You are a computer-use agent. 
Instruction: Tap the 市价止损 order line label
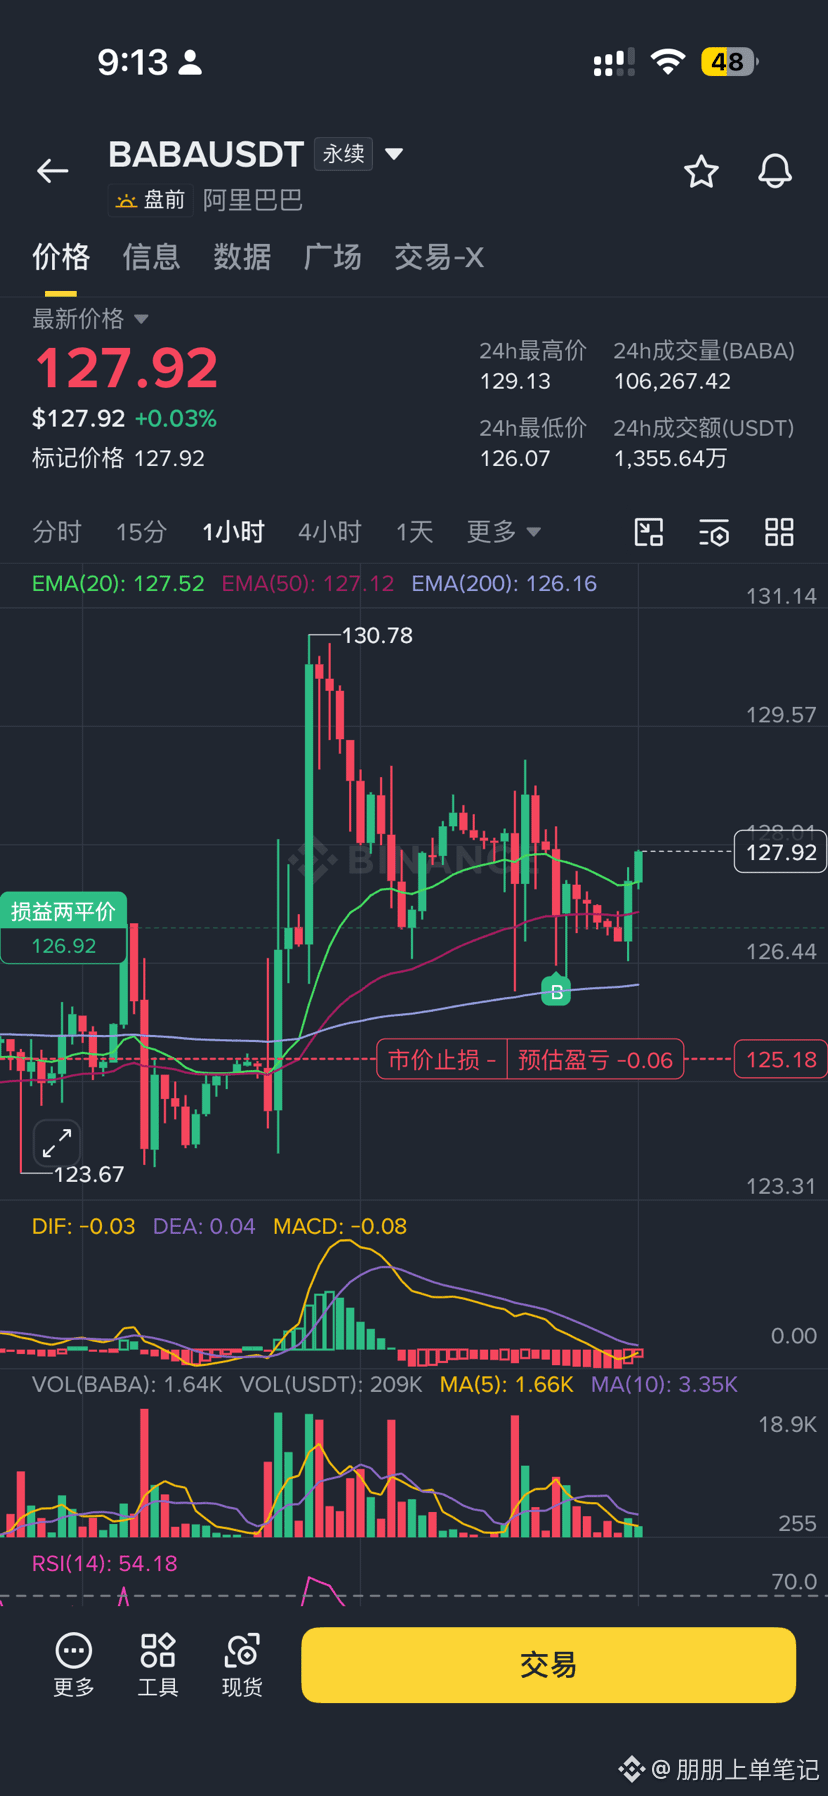point(442,1059)
